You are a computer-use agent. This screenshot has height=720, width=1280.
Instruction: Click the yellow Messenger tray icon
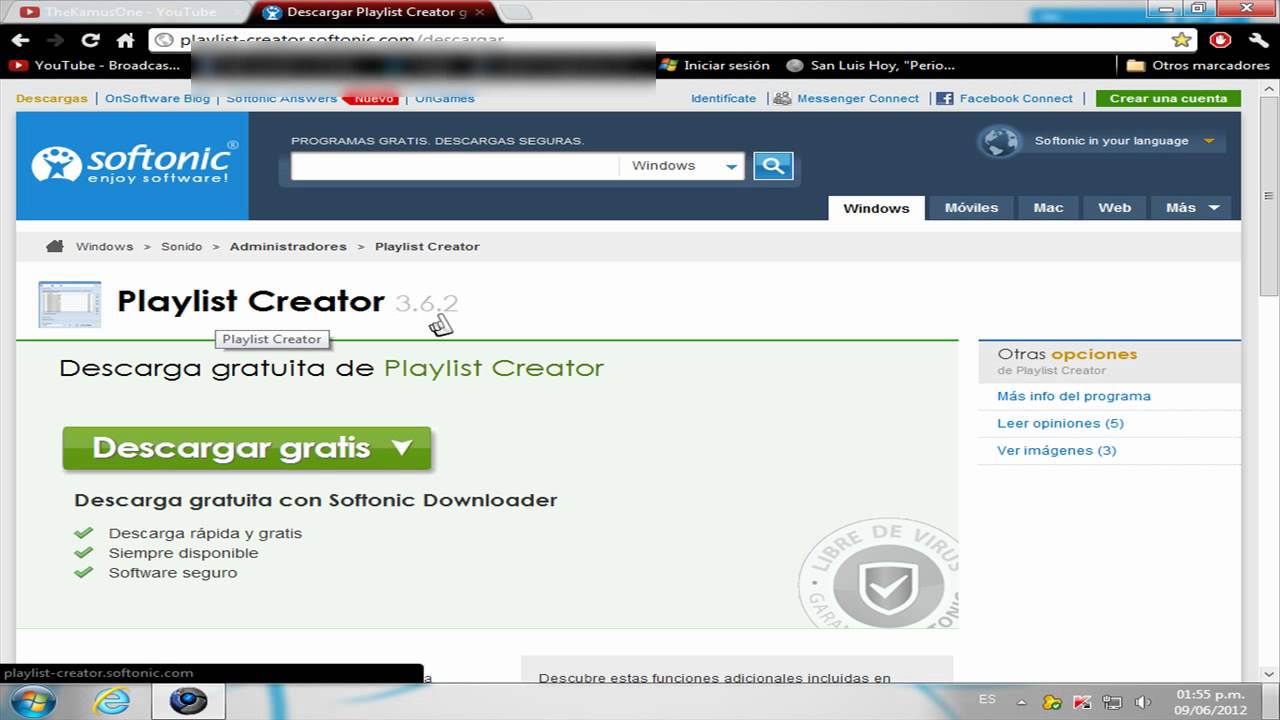[1052, 701]
